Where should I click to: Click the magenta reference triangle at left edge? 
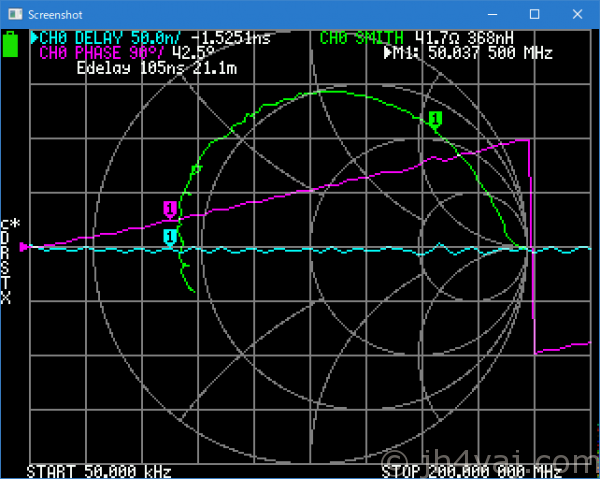tap(26, 246)
